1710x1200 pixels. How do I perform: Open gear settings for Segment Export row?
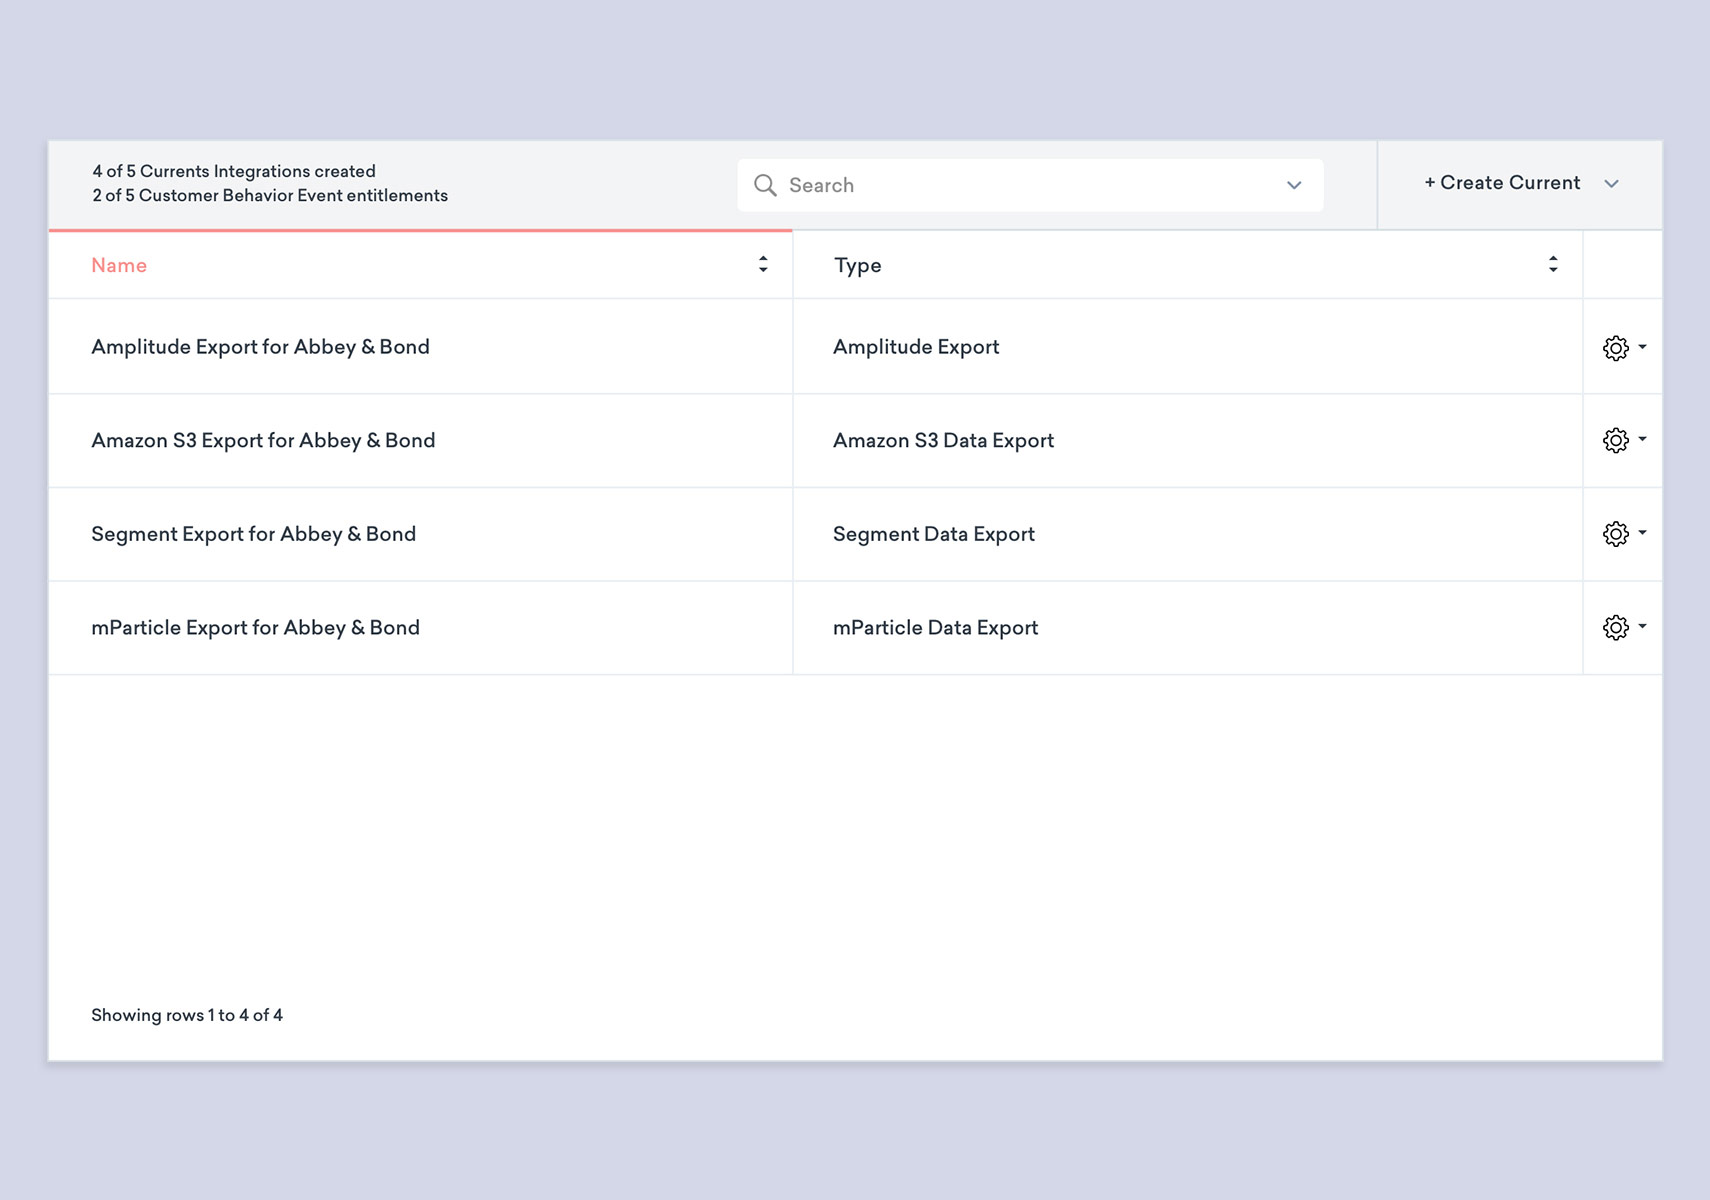[1615, 534]
